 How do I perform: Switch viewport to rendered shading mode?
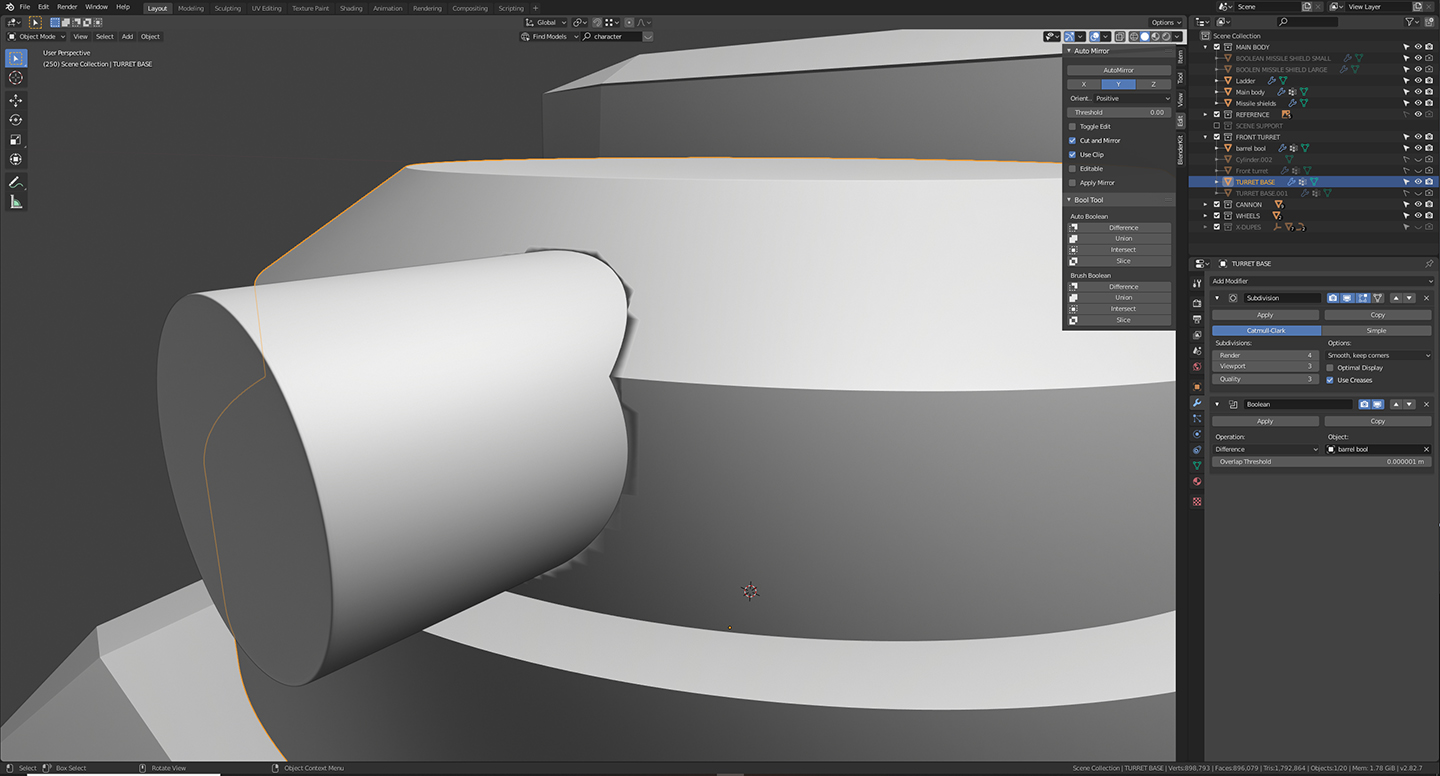point(1165,36)
